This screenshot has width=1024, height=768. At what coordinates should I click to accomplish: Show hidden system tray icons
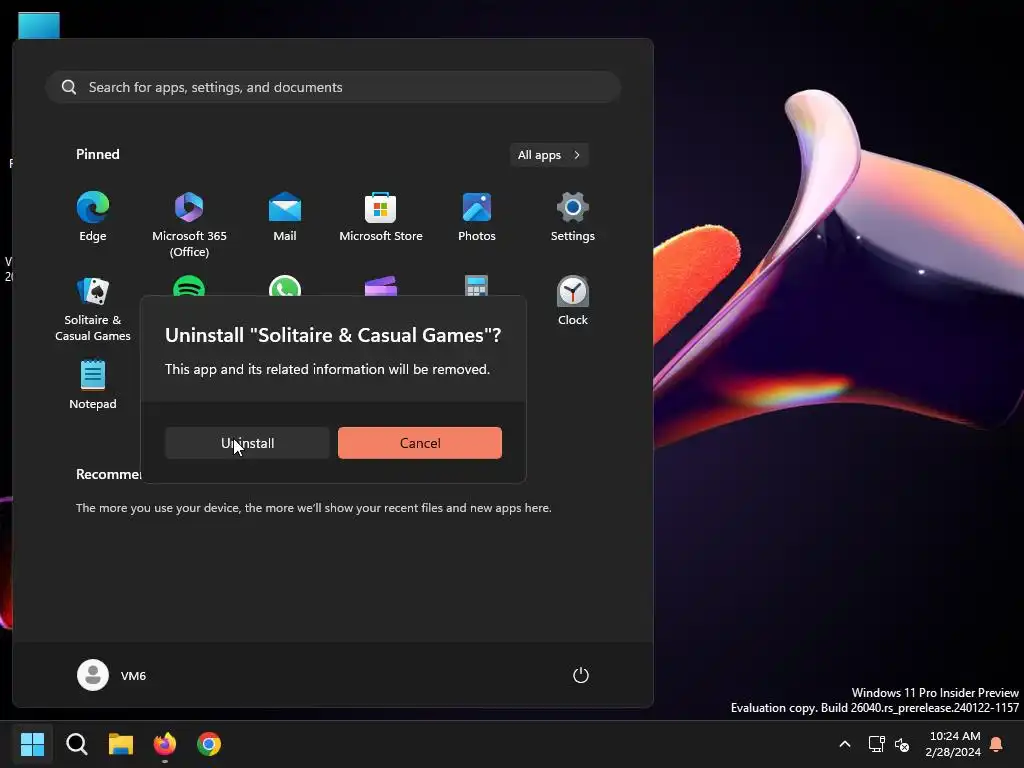[x=844, y=744]
